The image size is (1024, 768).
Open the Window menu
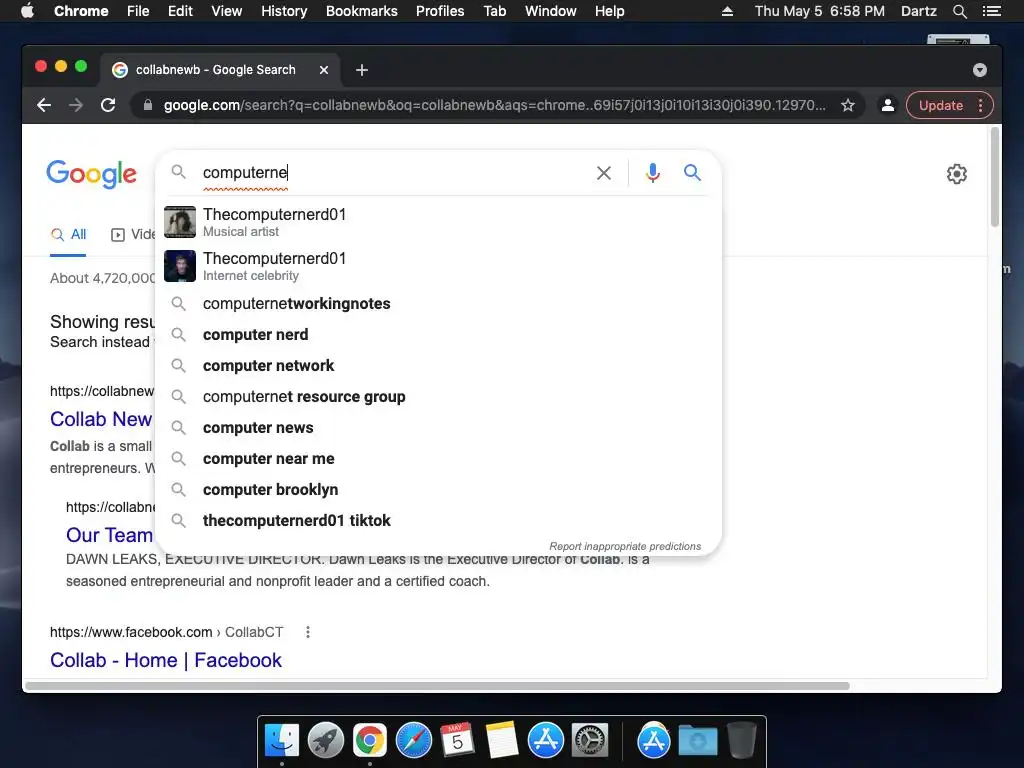point(551,11)
